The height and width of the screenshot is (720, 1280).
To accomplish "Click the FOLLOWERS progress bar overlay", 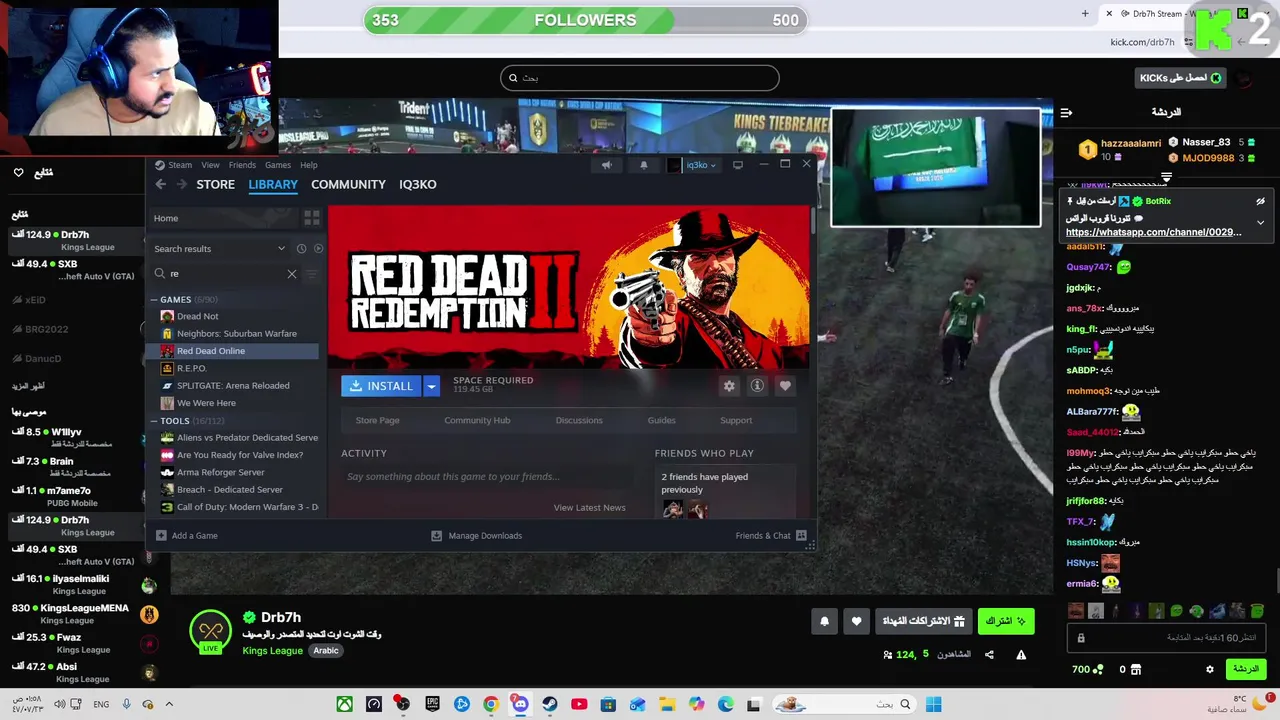I will click(585, 20).
